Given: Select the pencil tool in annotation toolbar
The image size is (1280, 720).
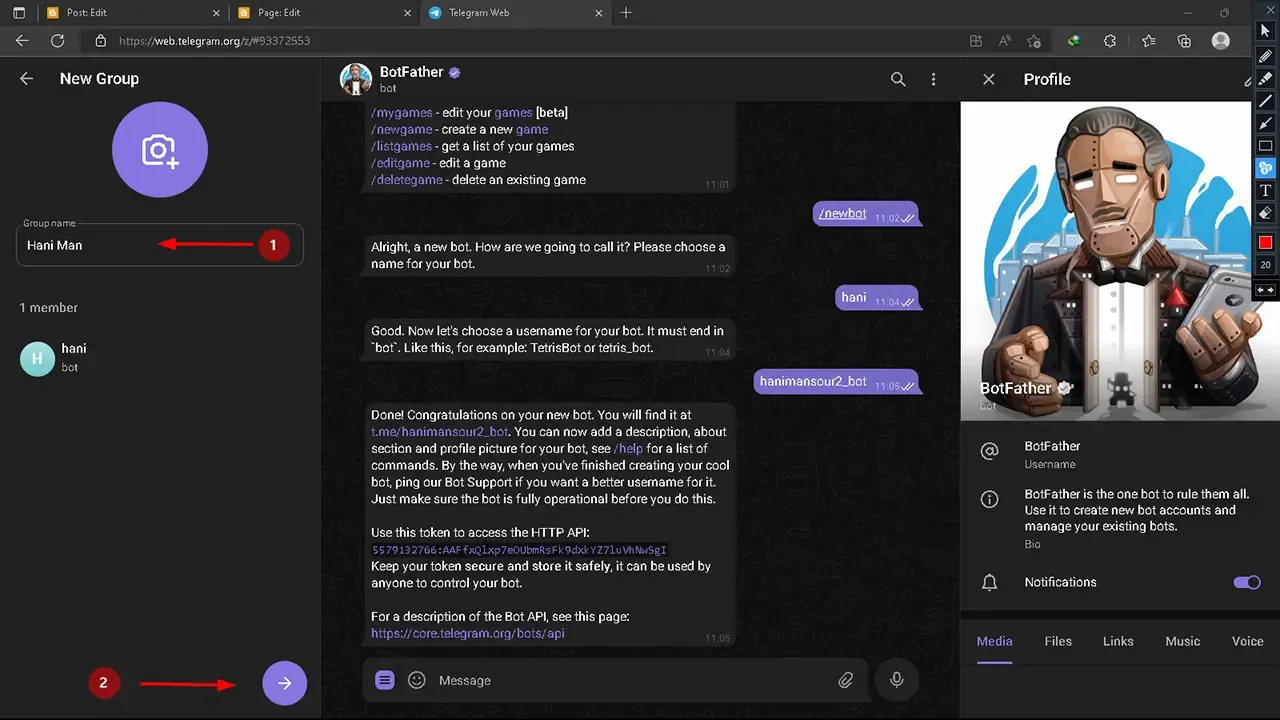Looking at the screenshot, I should pyautogui.click(x=1265, y=56).
